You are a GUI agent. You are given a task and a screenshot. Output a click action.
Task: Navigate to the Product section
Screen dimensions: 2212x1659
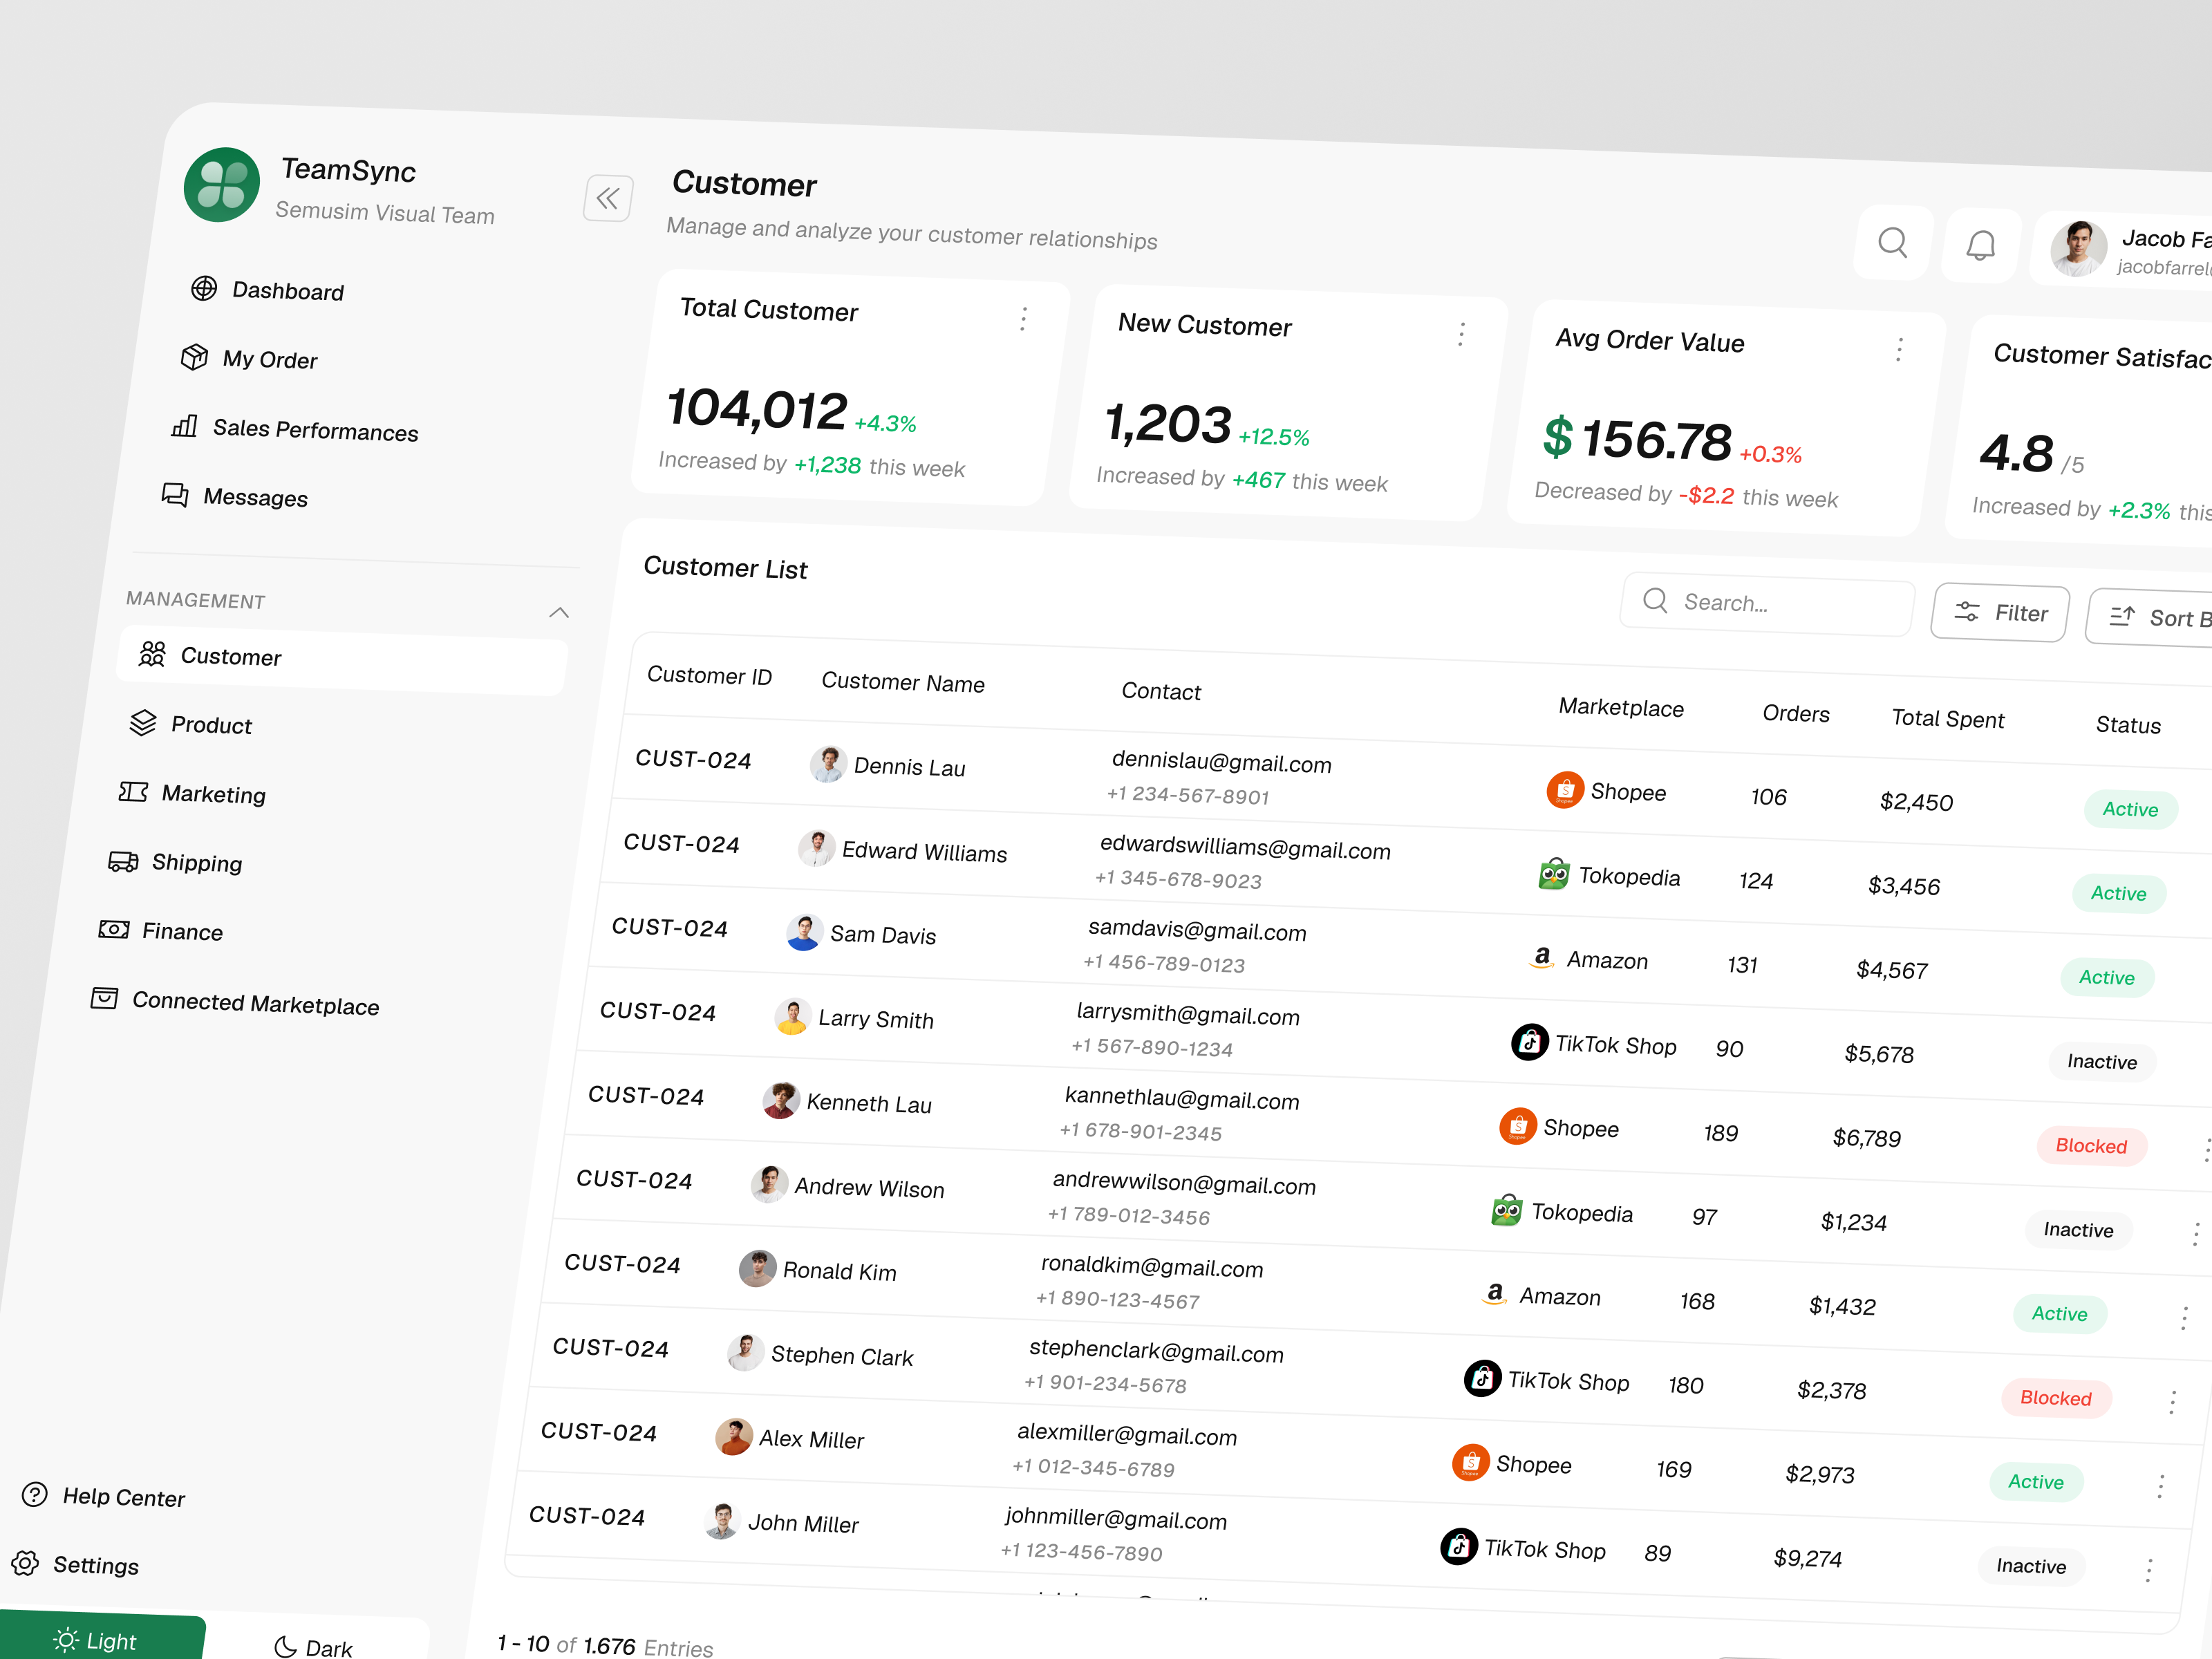click(211, 724)
